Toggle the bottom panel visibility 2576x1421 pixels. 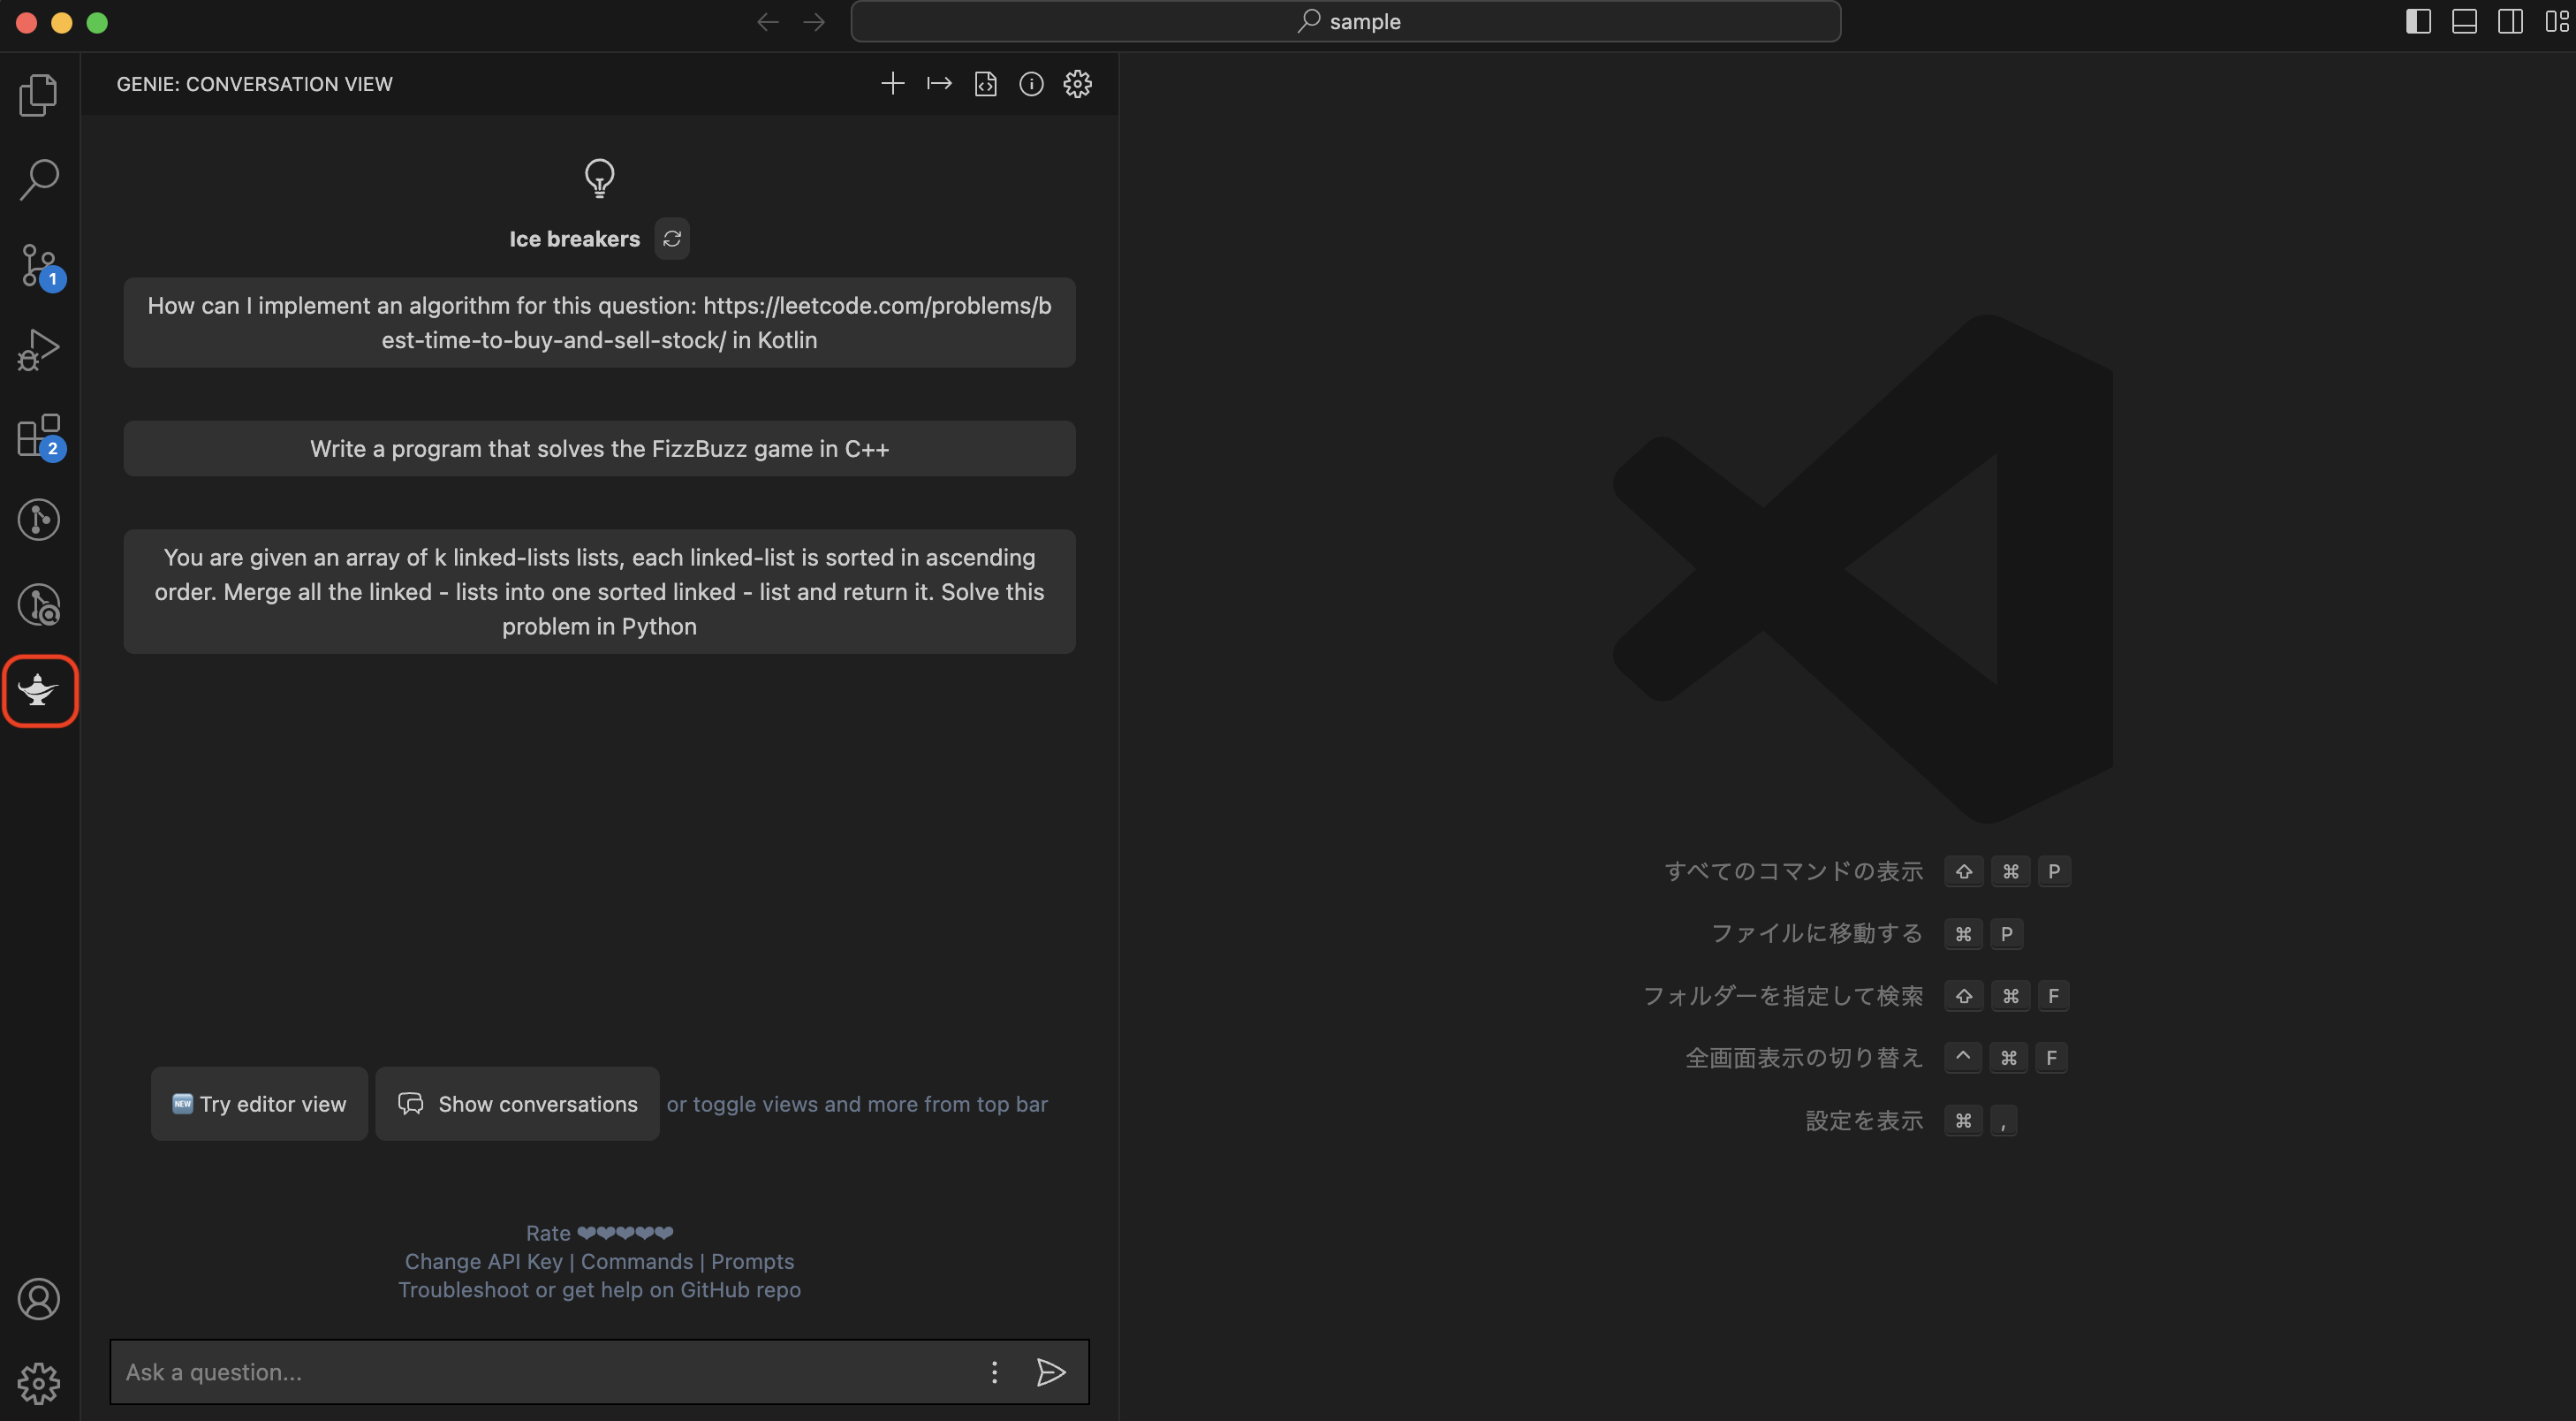(2464, 21)
